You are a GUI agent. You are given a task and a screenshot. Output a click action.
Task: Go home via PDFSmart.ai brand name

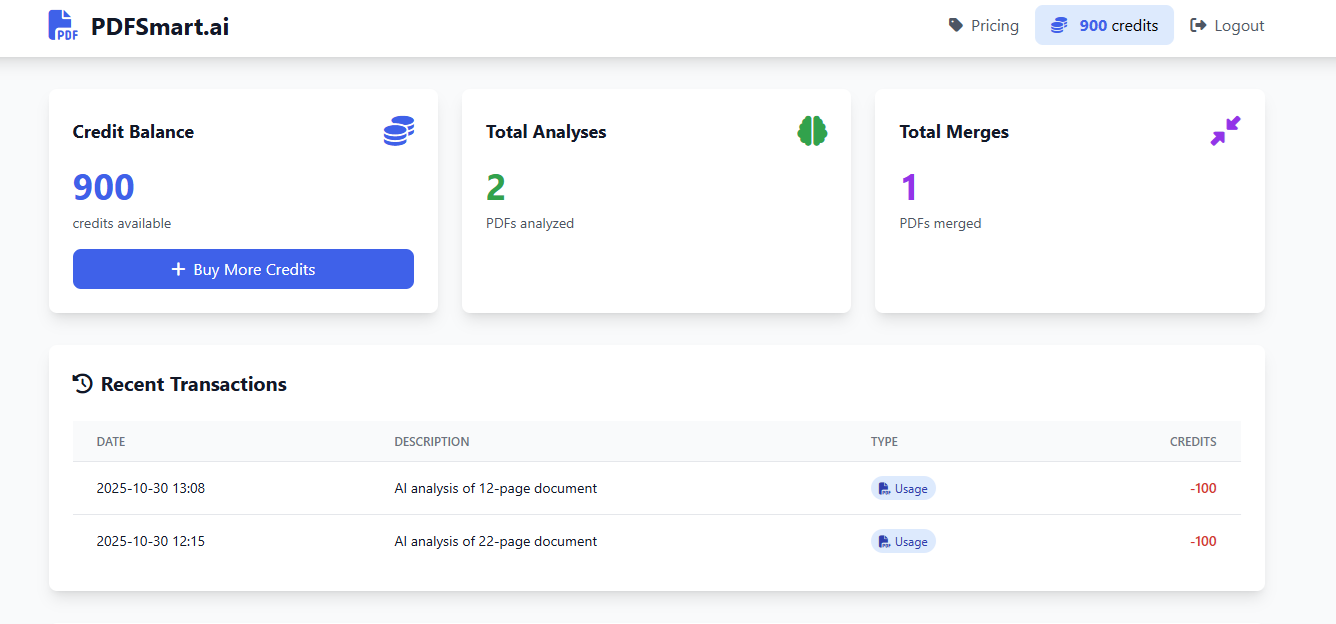click(160, 26)
